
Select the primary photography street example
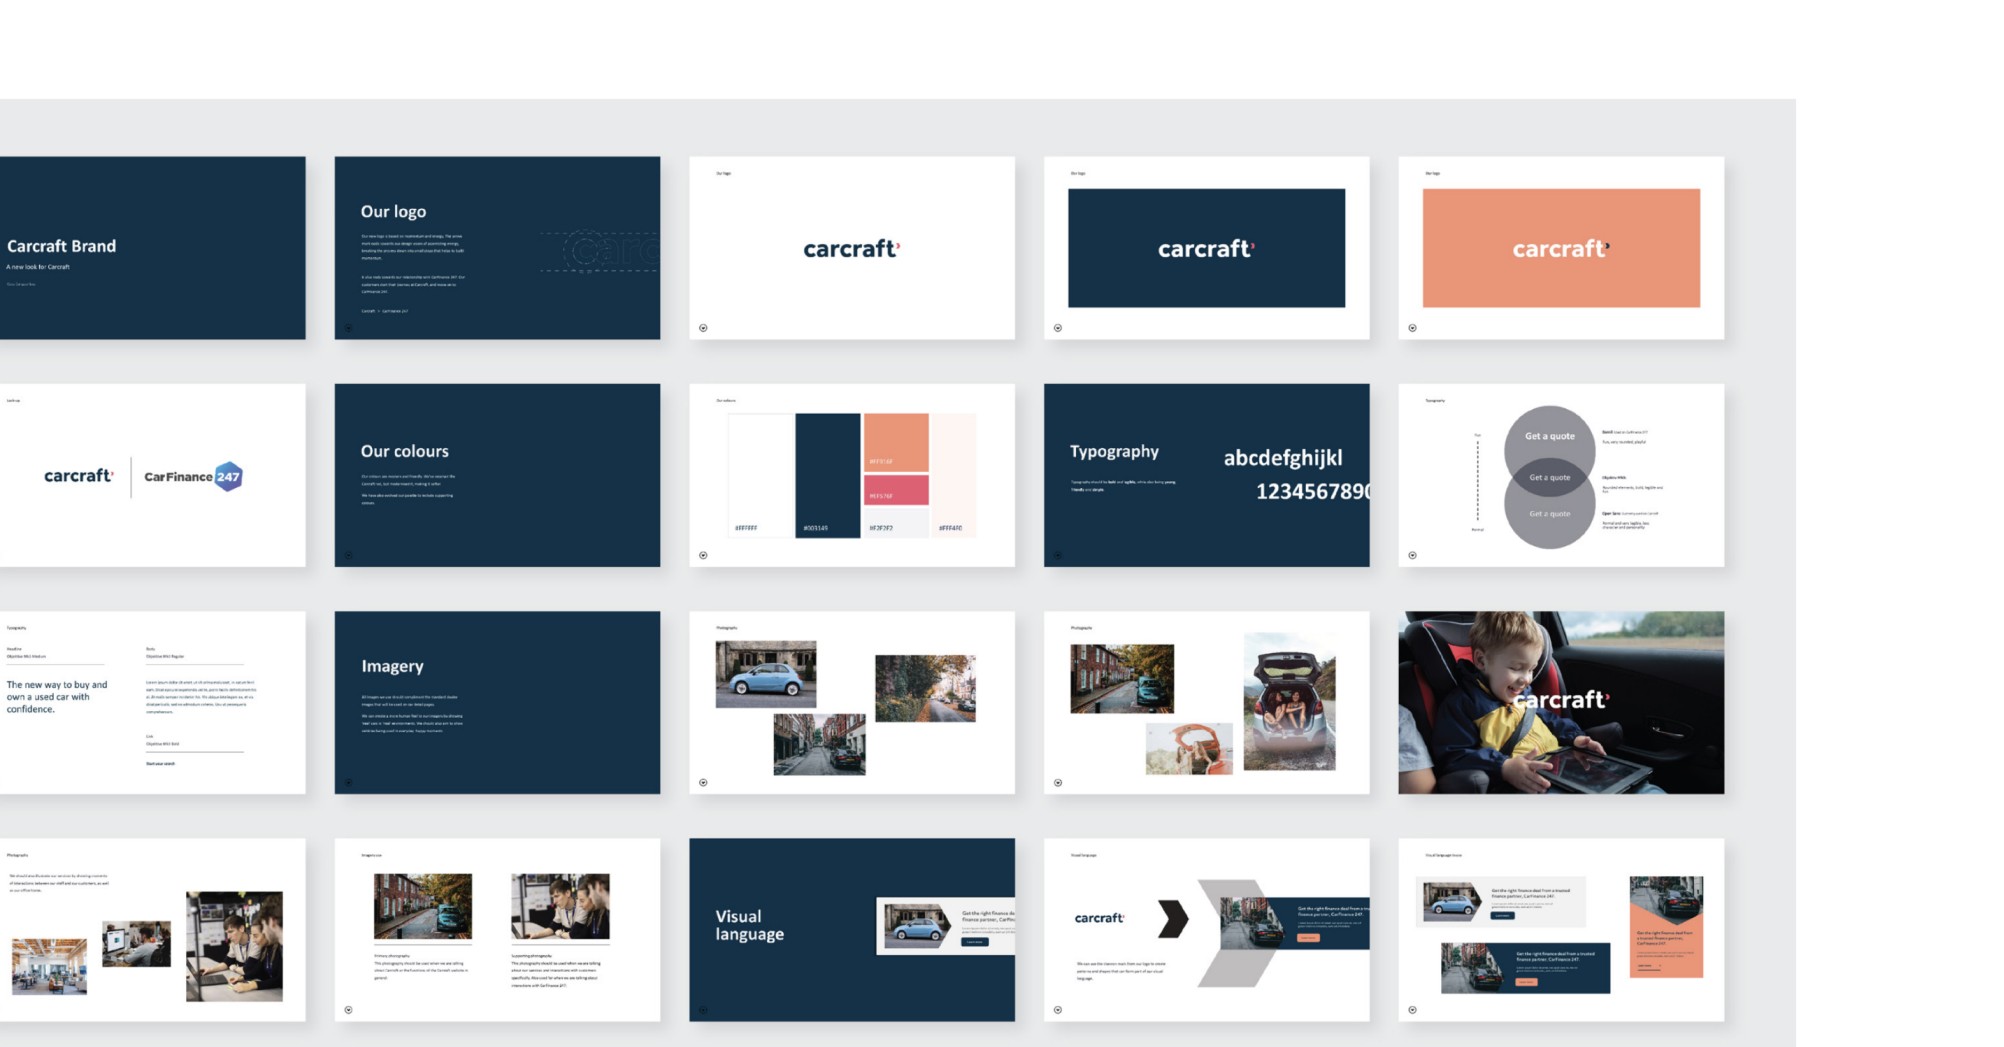point(422,907)
